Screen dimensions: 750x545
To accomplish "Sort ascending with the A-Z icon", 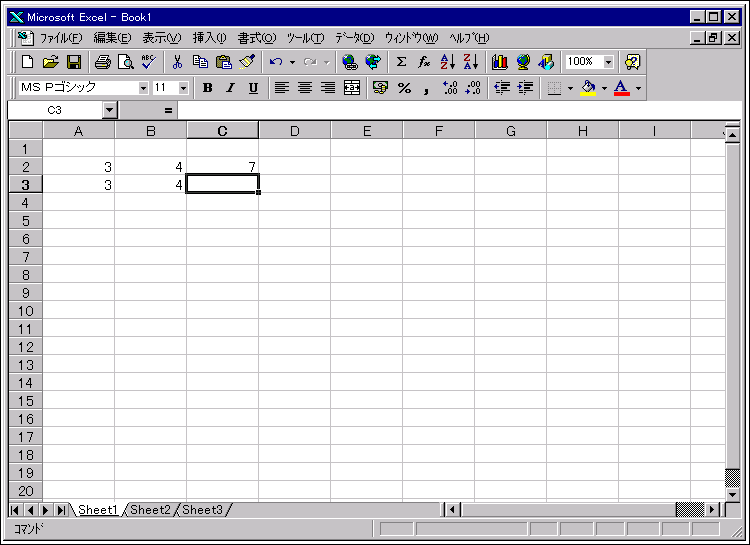I will pyautogui.click(x=447, y=62).
